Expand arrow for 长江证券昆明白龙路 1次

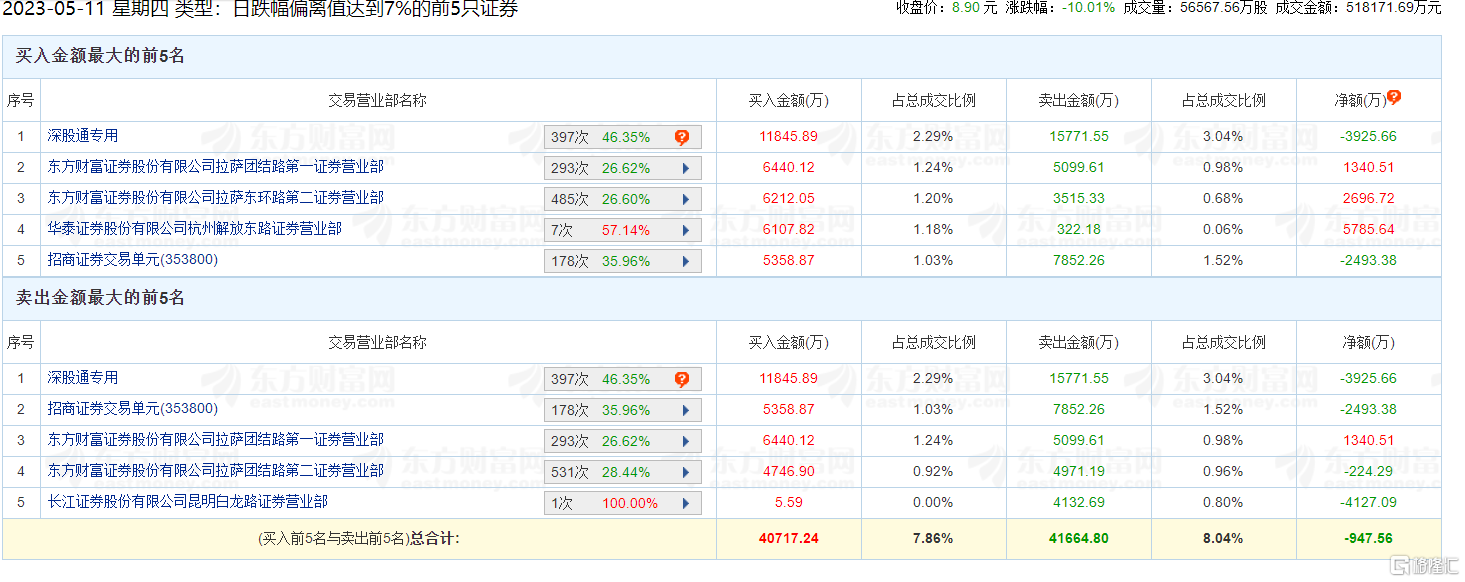coord(686,503)
